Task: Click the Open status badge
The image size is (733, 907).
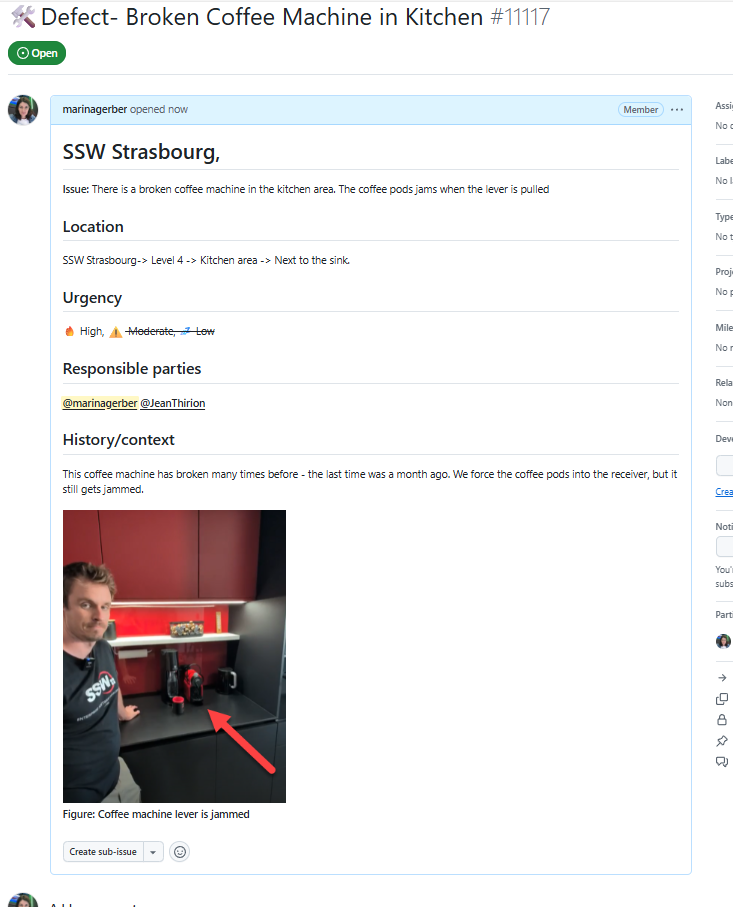Action: (x=37, y=53)
